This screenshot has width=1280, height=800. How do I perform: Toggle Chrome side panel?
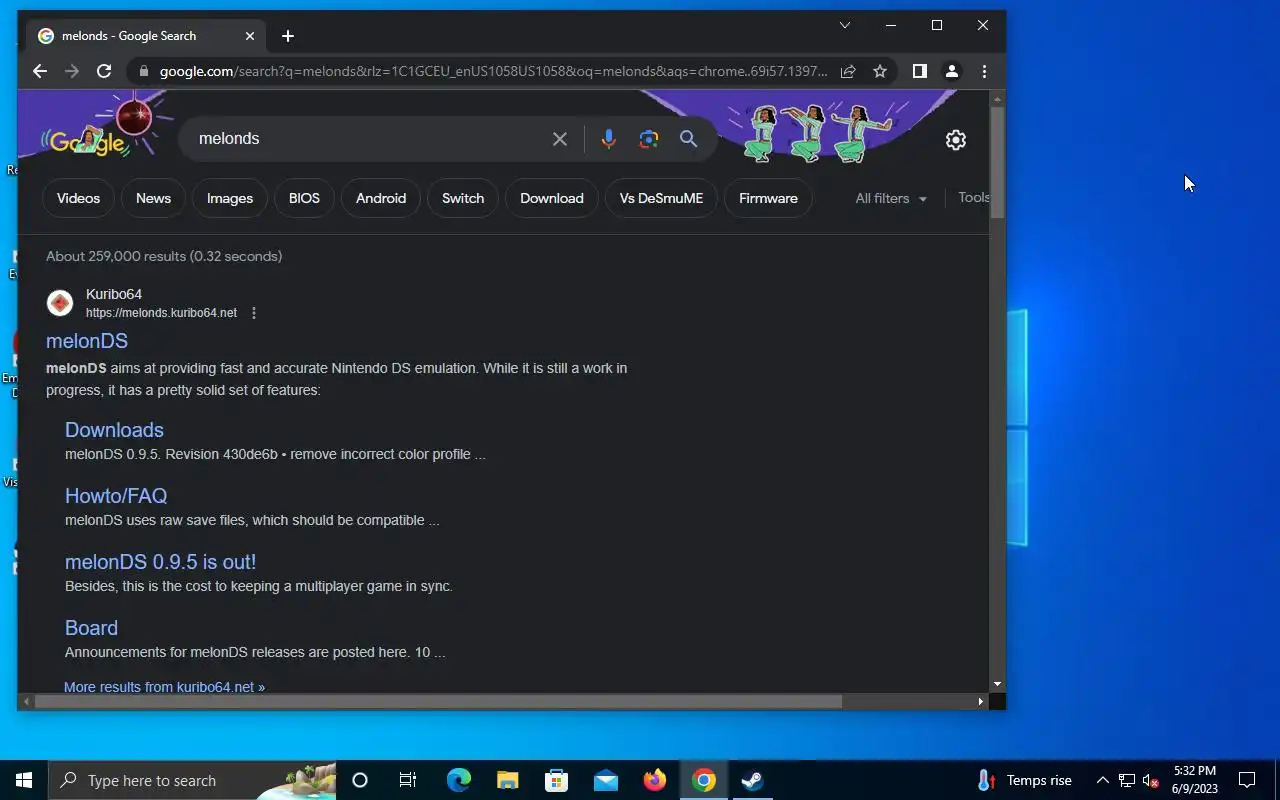(920, 71)
